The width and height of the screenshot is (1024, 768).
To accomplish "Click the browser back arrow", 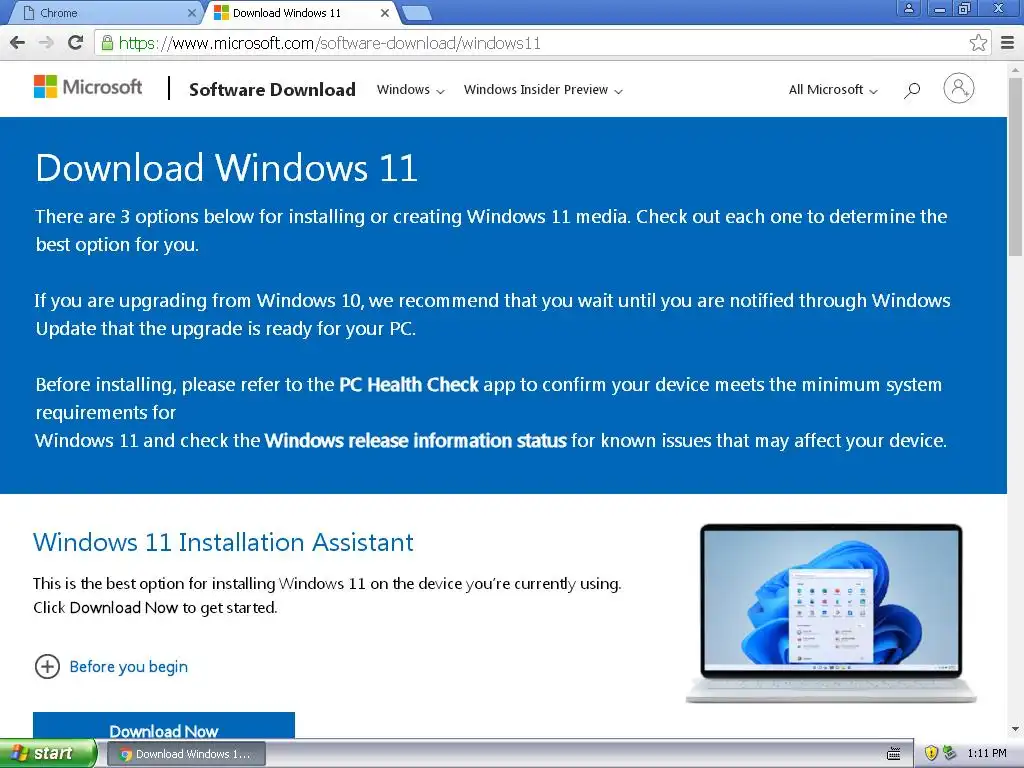I will 18,43.
